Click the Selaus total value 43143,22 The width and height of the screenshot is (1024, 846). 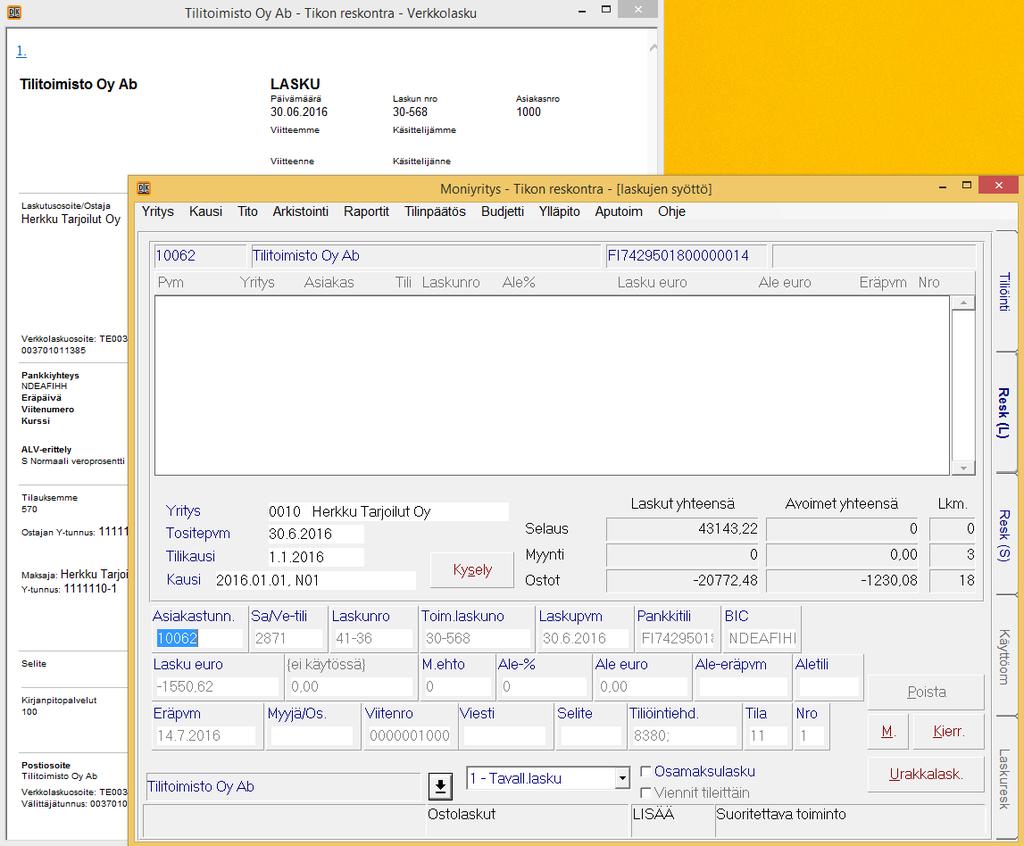coord(683,529)
